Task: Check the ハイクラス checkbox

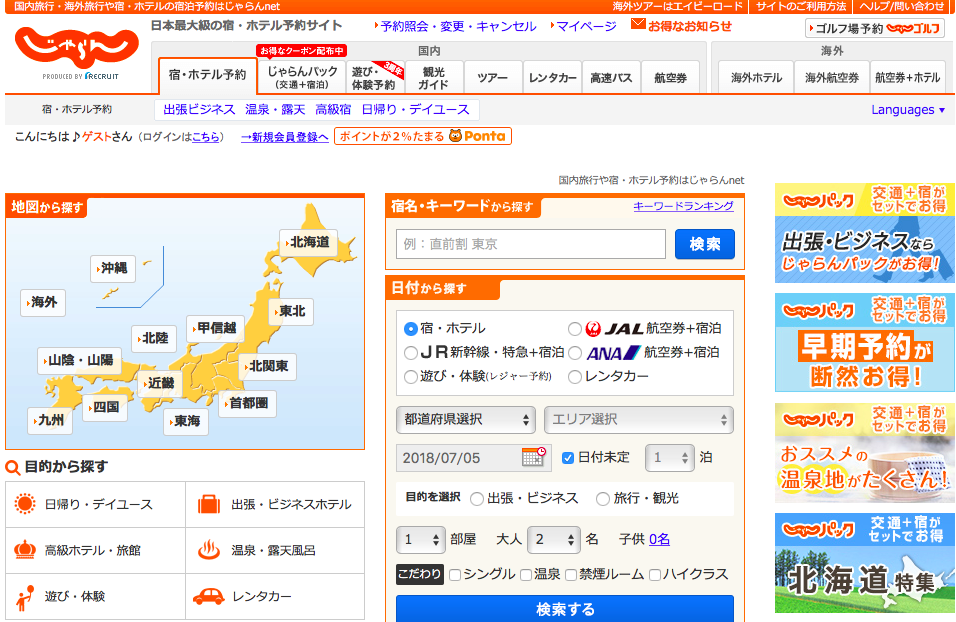Action: 655,574
